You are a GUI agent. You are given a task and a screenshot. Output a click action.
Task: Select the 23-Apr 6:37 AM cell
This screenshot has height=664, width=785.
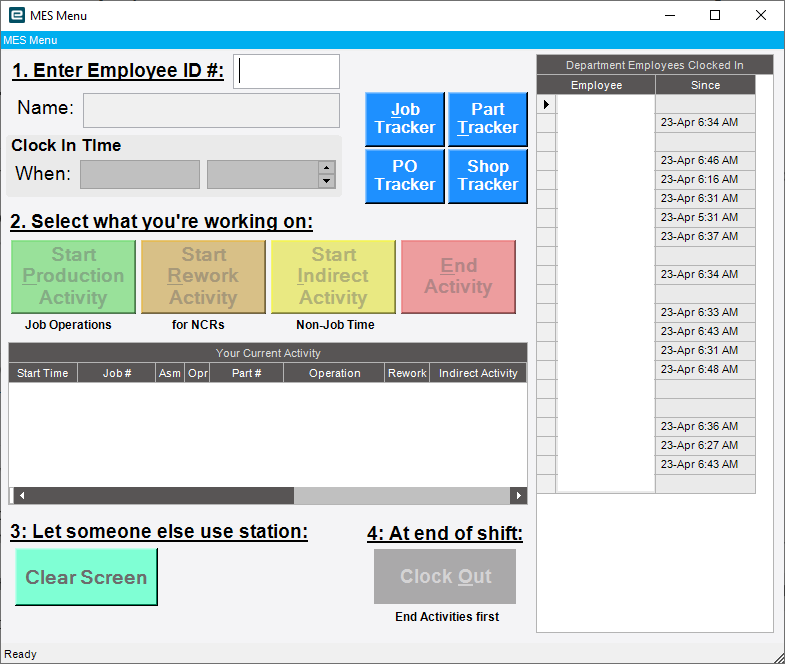point(705,237)
